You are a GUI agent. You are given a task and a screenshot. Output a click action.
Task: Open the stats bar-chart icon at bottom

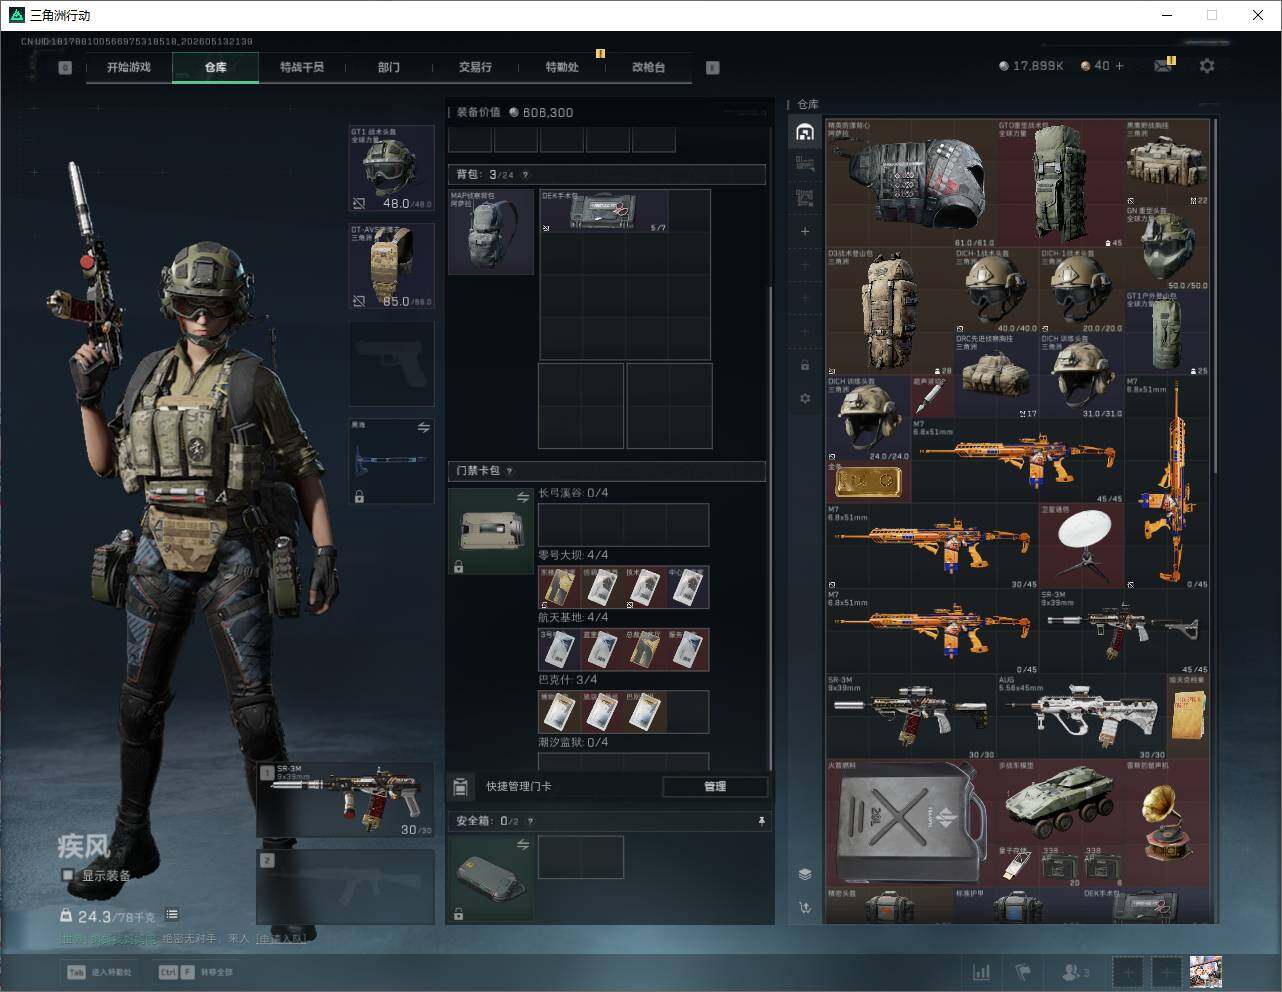point(982,972)
